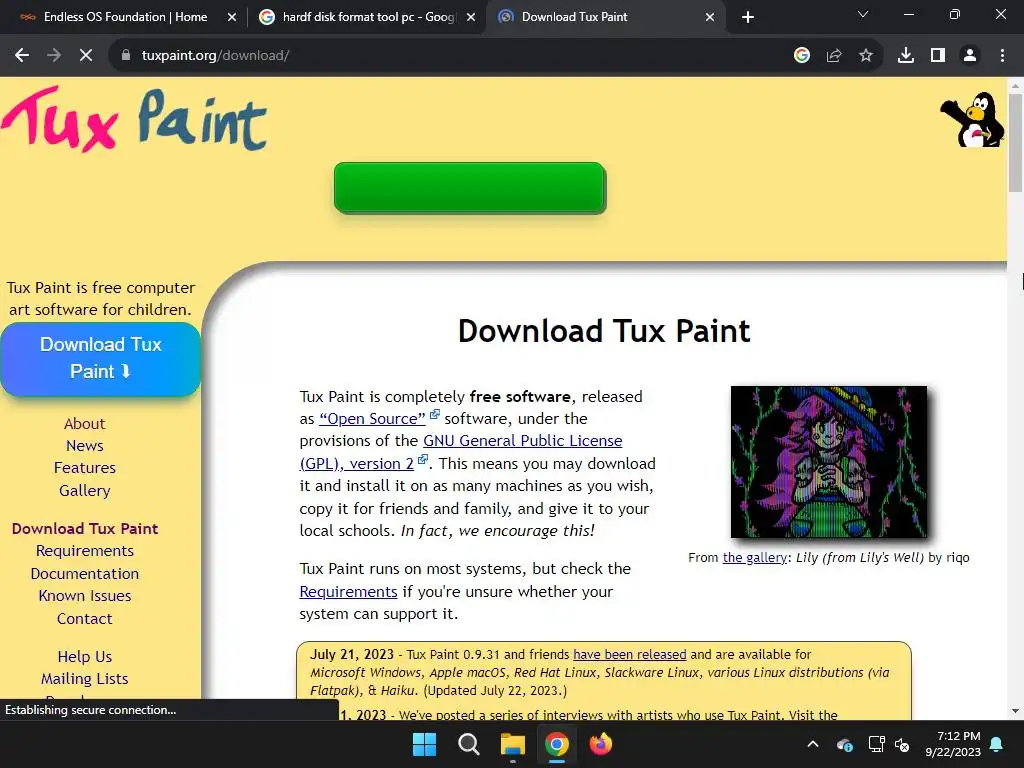The image size is (1024, 768).
Task: Stop page loading with the X button
Action: 86,56
